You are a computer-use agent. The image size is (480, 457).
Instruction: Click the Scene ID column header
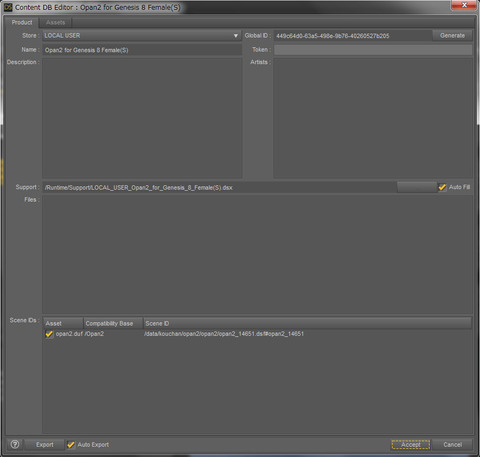(307, 323)
